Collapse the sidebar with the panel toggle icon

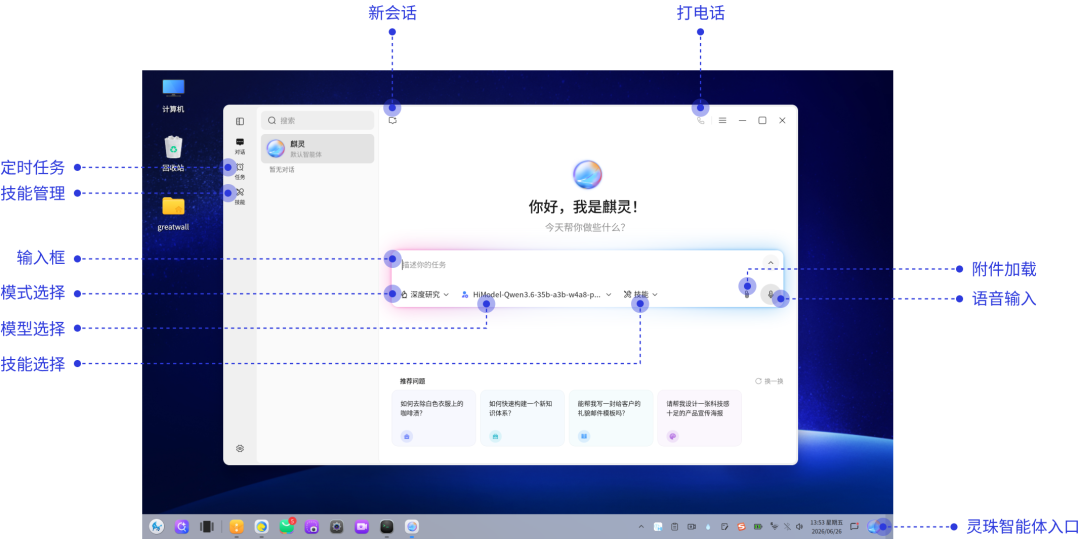coord(240,121)
